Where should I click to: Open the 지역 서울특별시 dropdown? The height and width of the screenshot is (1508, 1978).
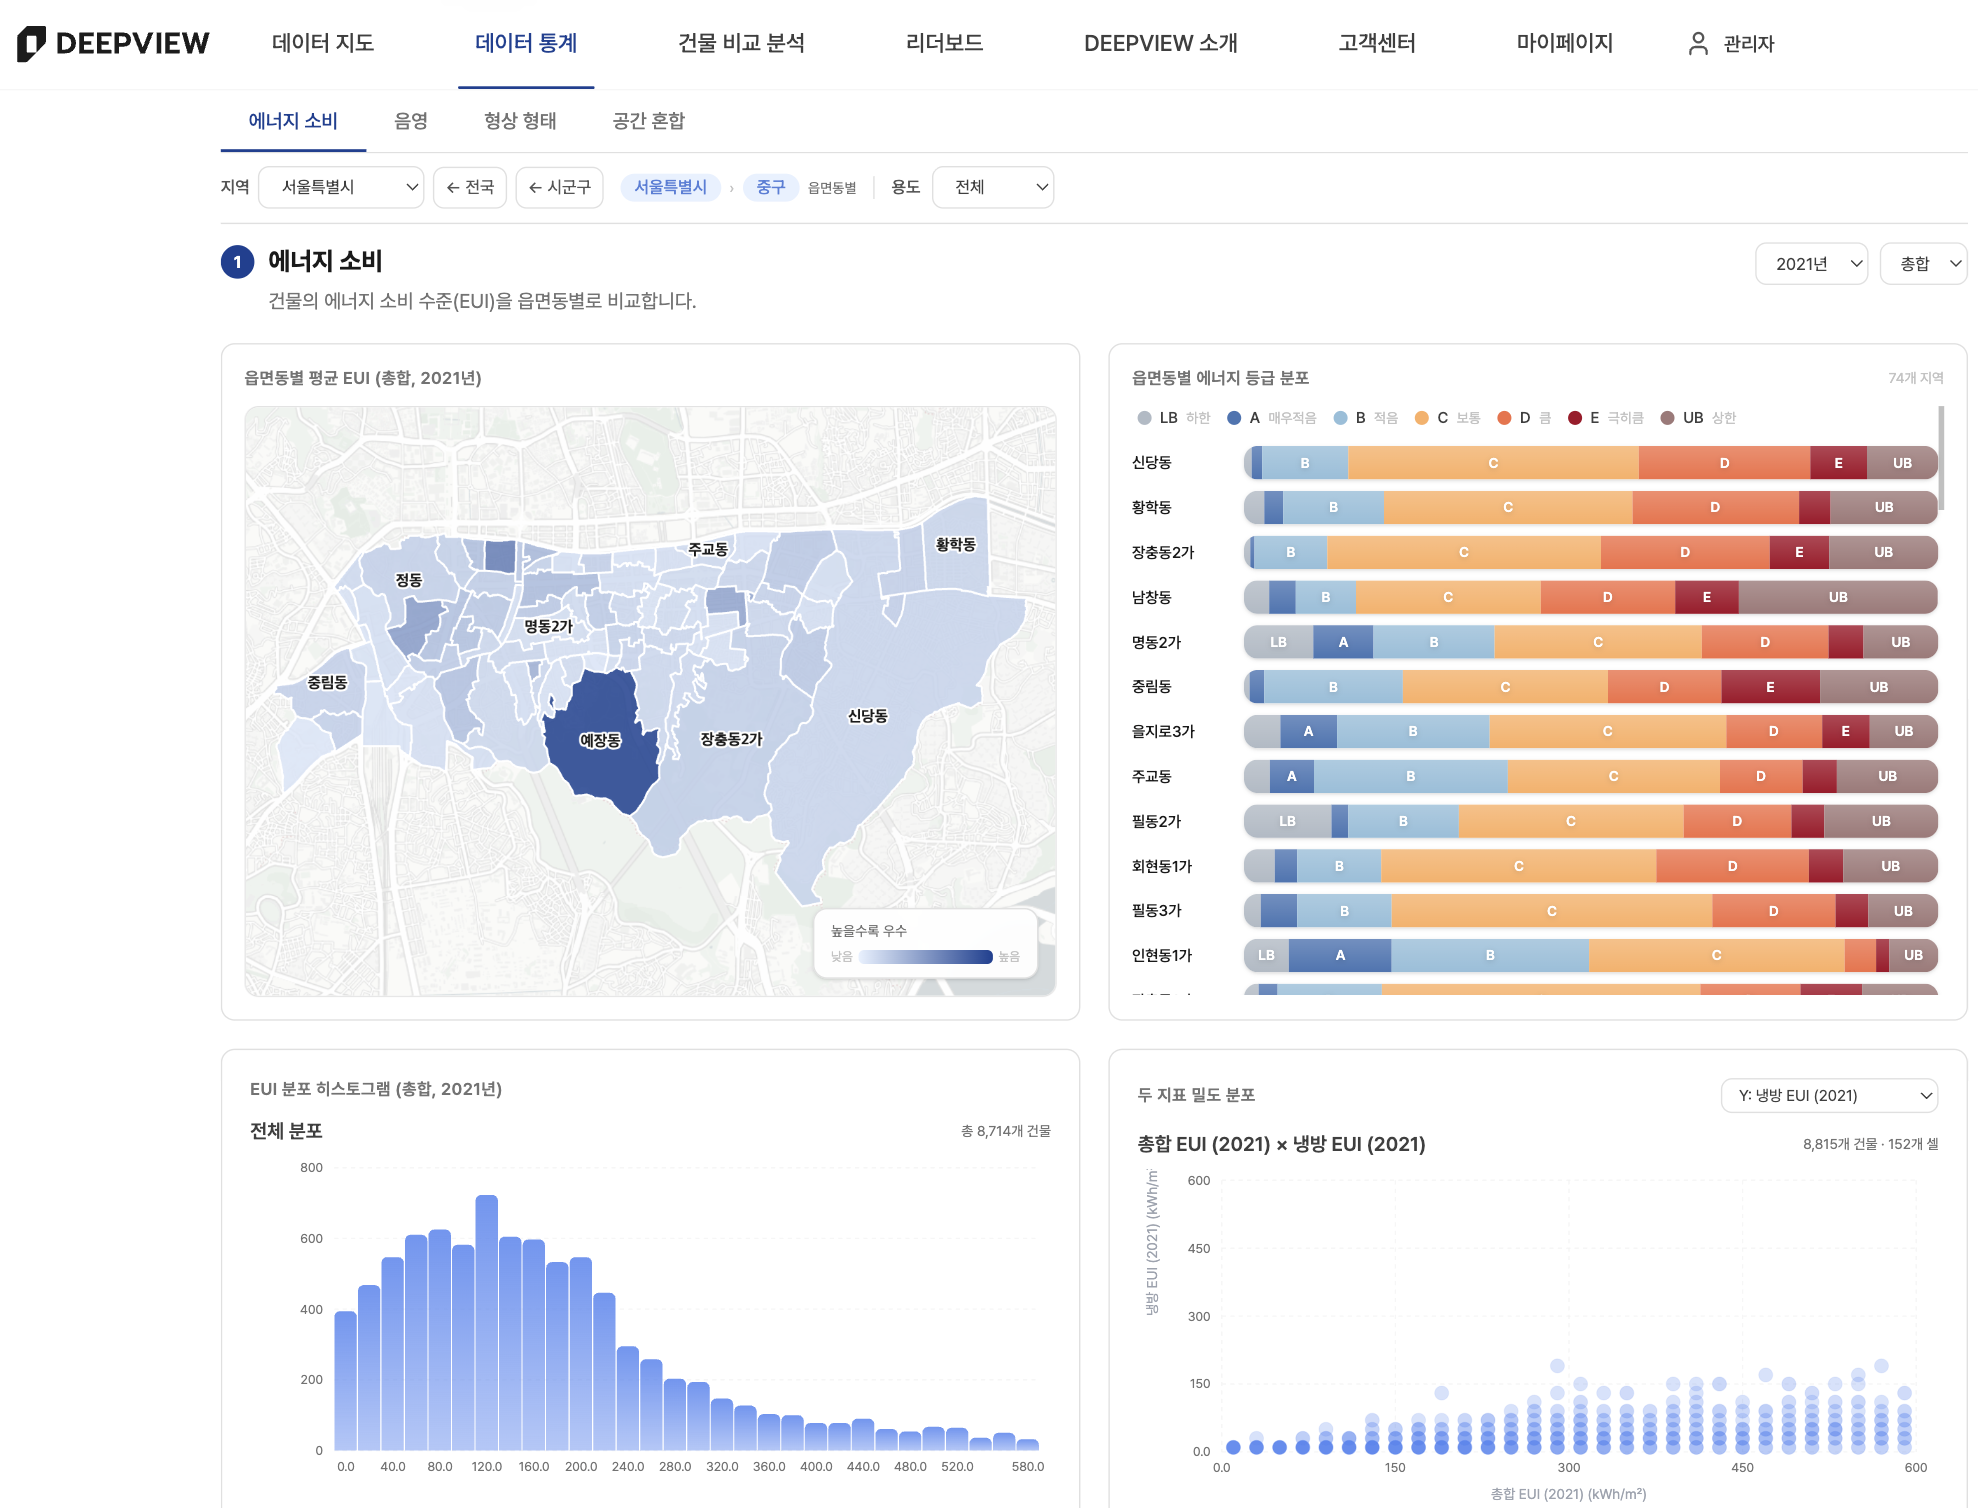pyautogui.click(x=341, y=187)
